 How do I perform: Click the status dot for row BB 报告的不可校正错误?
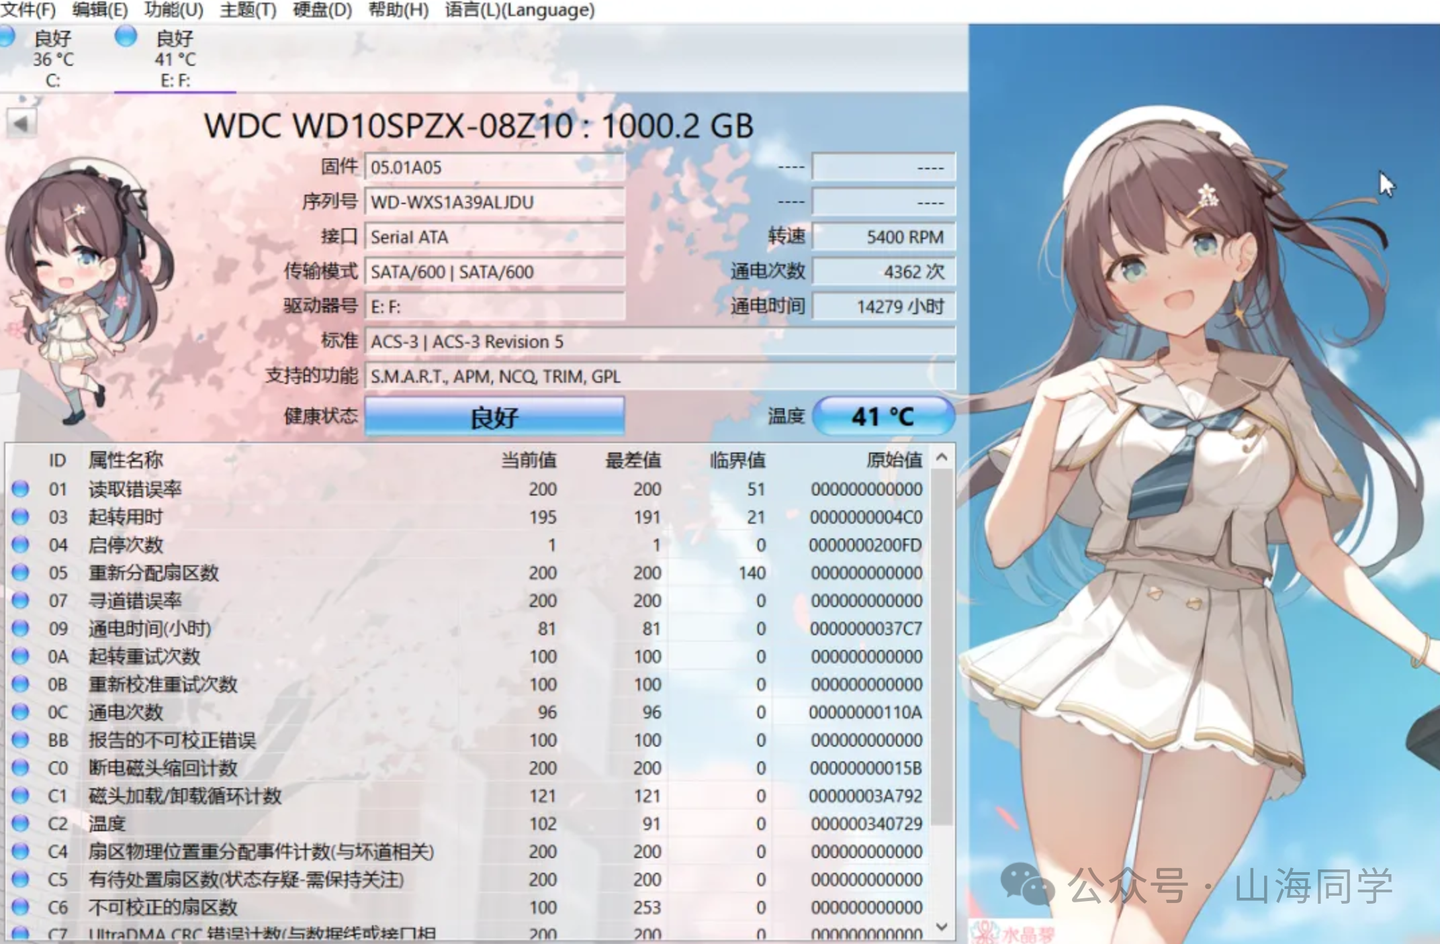(20, 740)
